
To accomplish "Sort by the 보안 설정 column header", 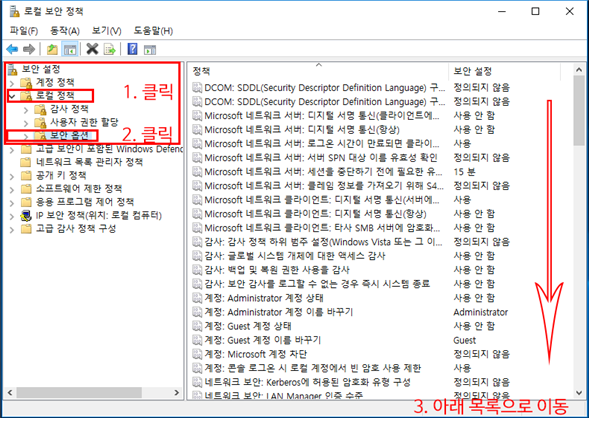I will [504, 71].
